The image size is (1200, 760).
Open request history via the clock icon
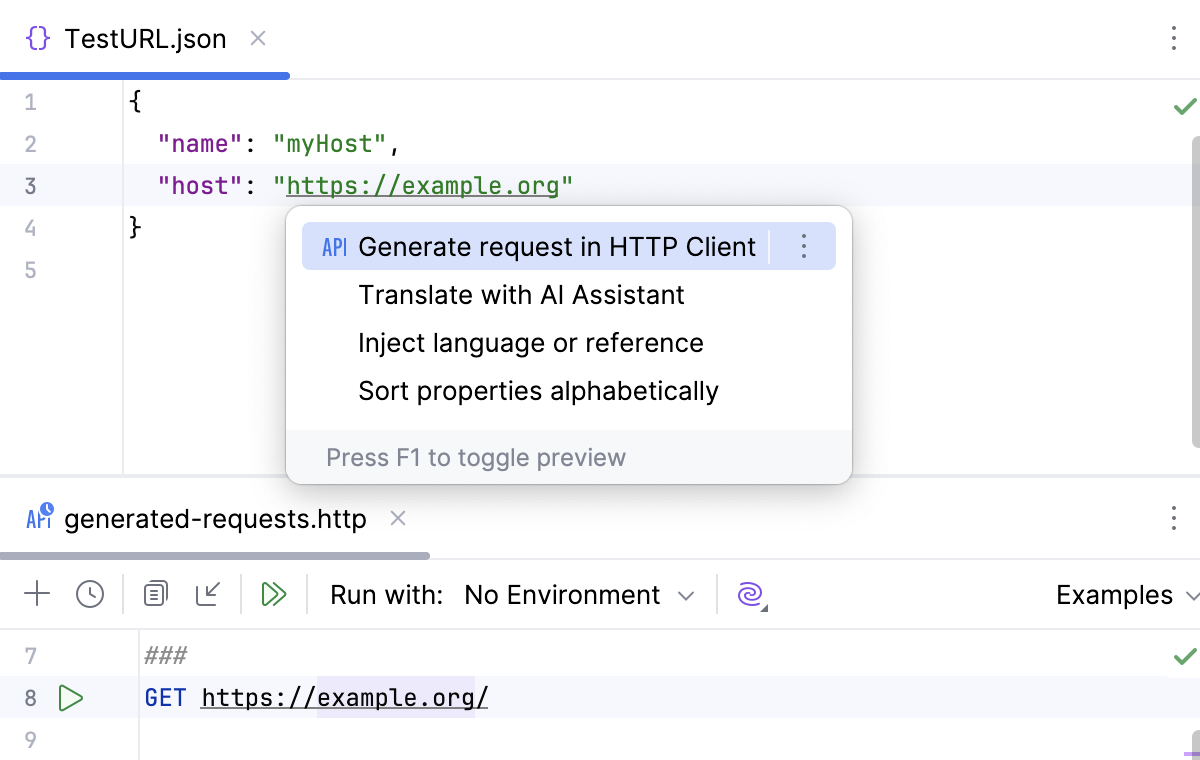[x=90, y=594]
